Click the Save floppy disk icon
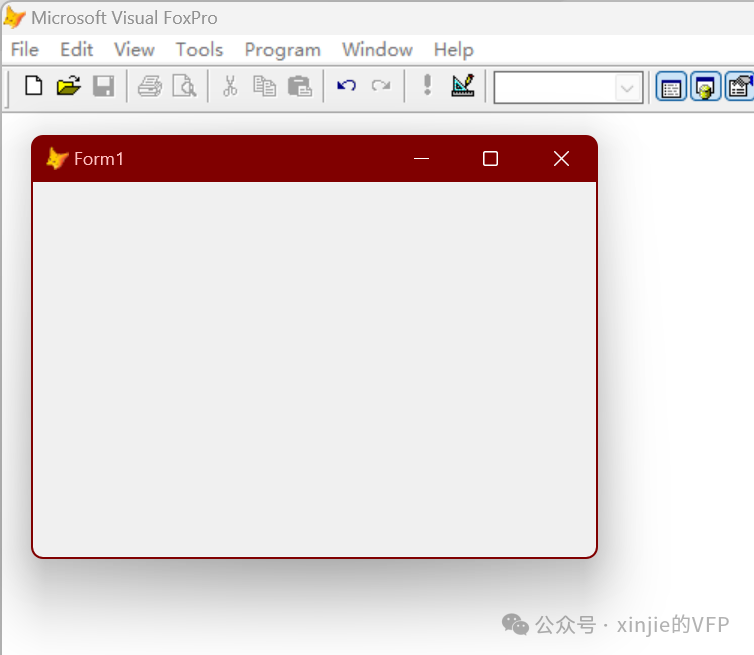 [103, 86]
